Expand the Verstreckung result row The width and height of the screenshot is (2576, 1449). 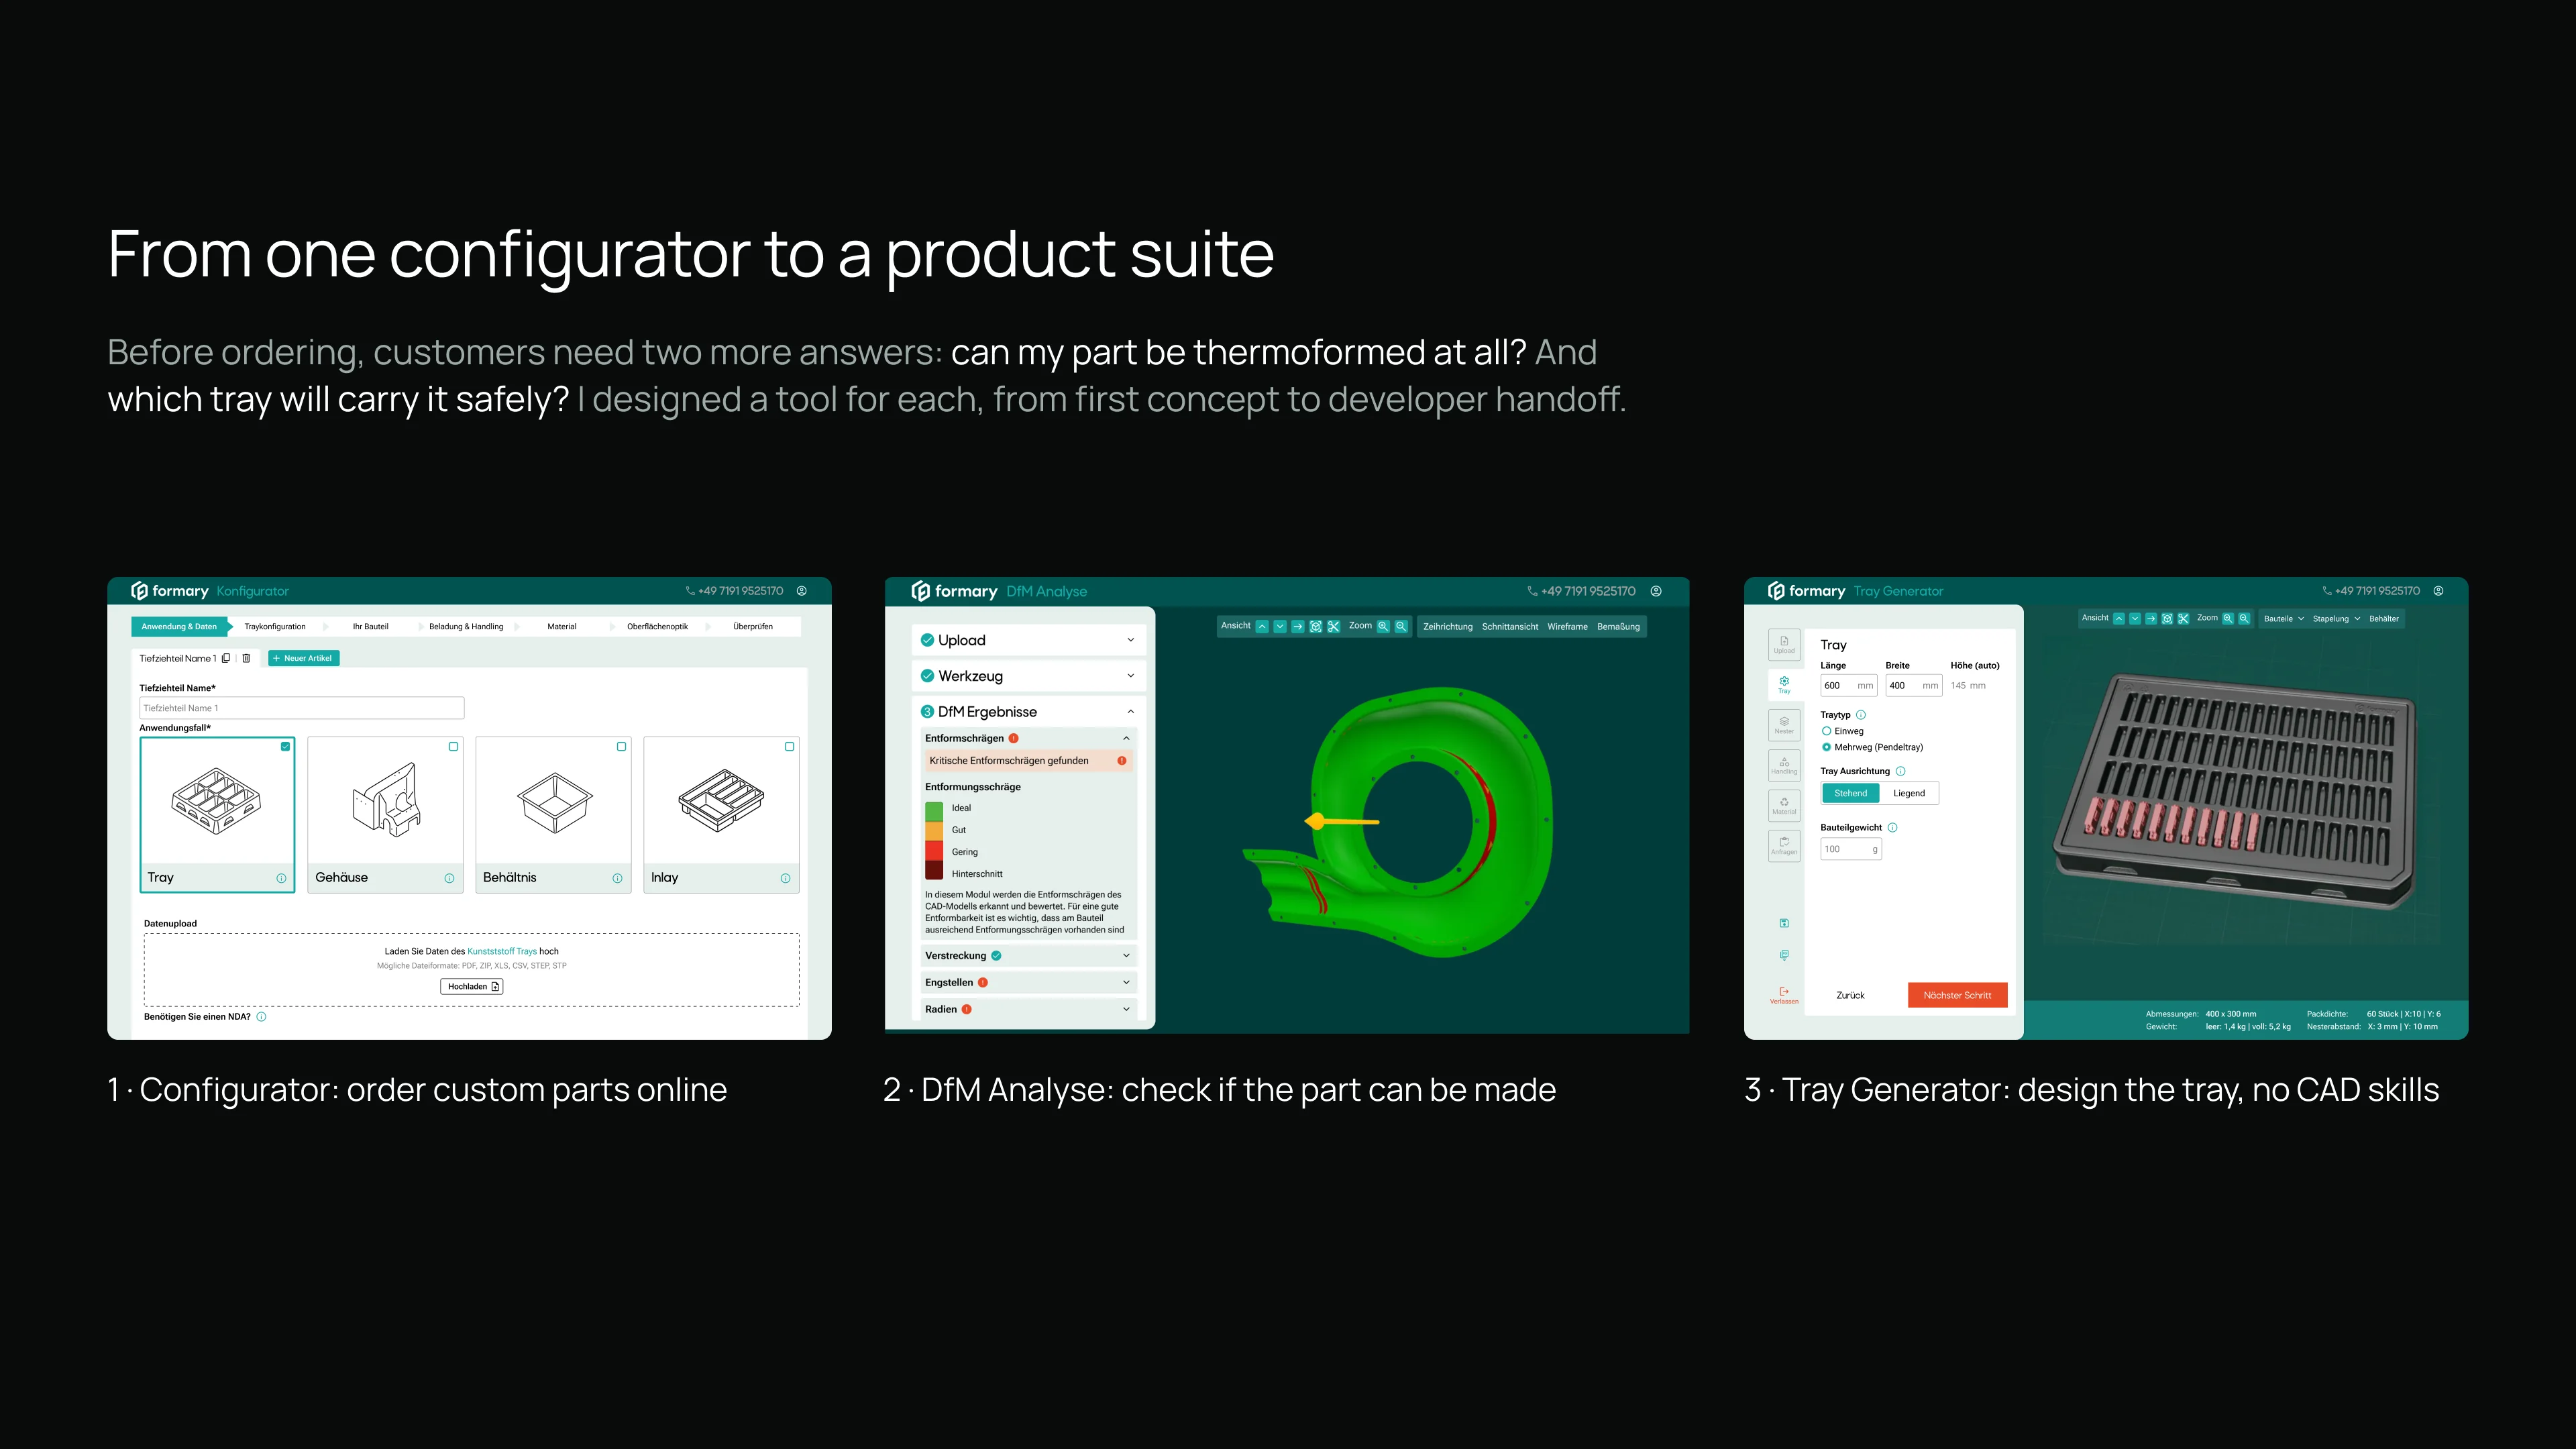point(1029,956)
